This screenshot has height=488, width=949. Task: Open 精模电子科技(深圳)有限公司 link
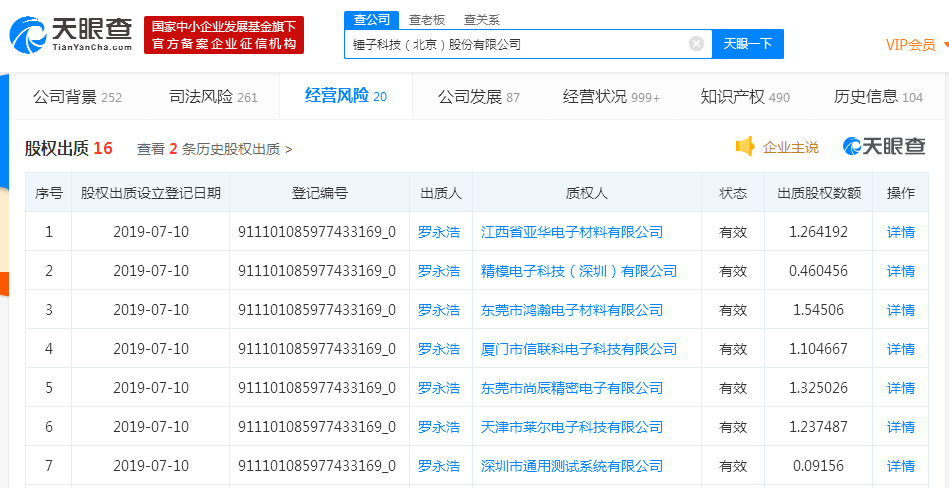[x=579, y=271]
